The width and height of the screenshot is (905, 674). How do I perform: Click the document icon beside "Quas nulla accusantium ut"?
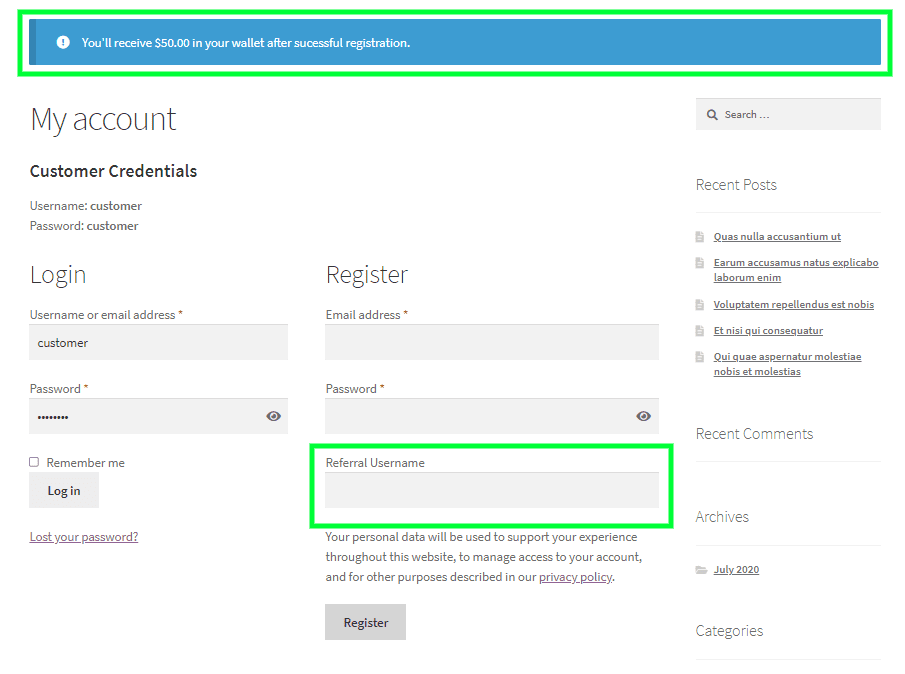699,236
